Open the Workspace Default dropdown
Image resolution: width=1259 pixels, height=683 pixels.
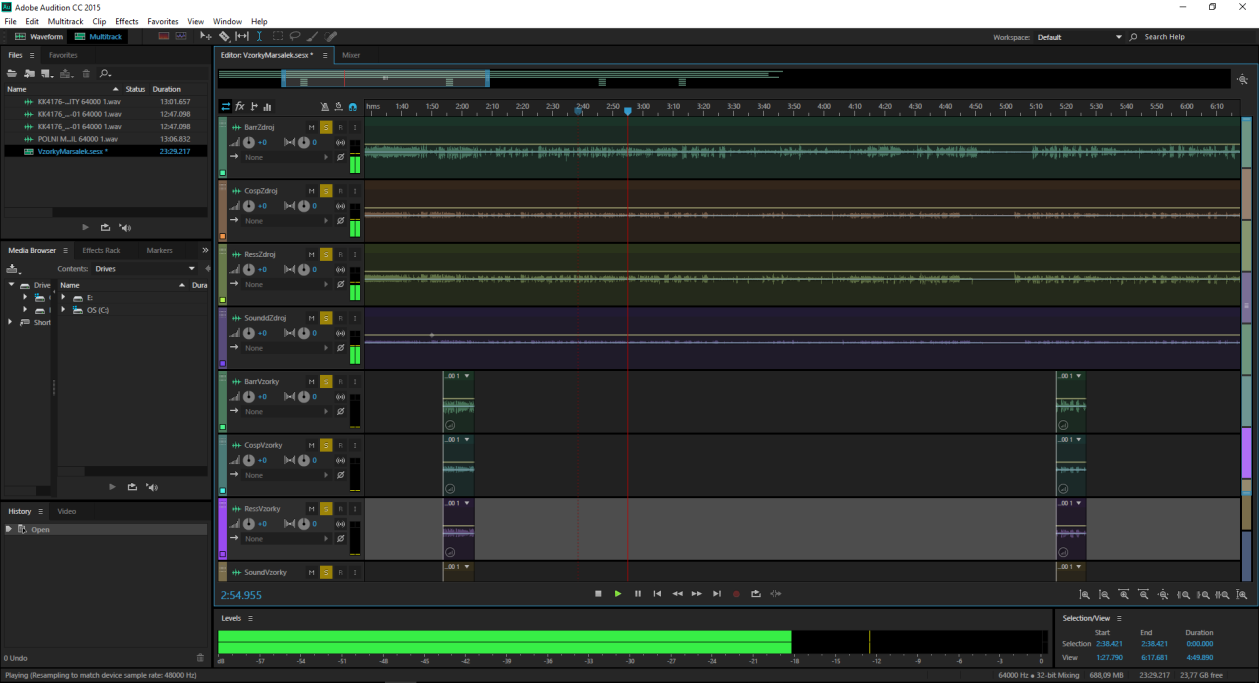[x=1080, y=37]
